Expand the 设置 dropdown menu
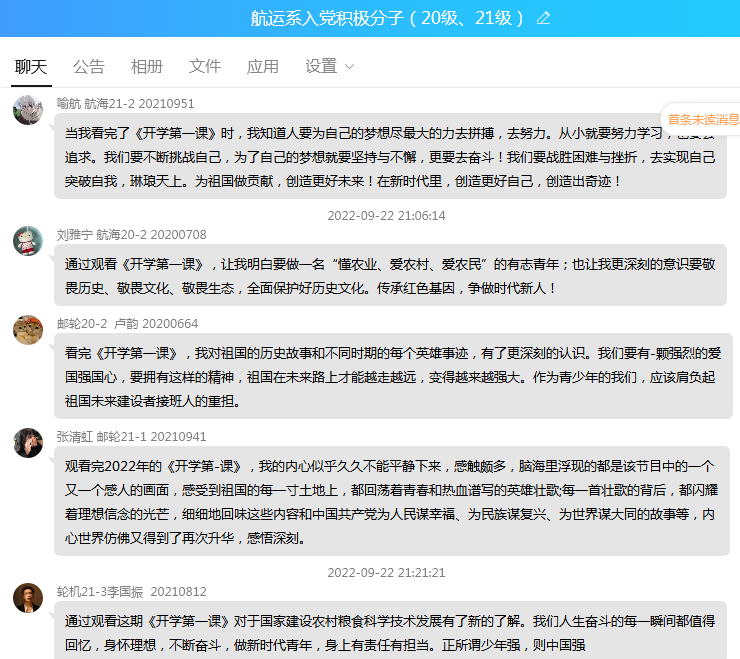740x659 pixels. coord(330,67)
